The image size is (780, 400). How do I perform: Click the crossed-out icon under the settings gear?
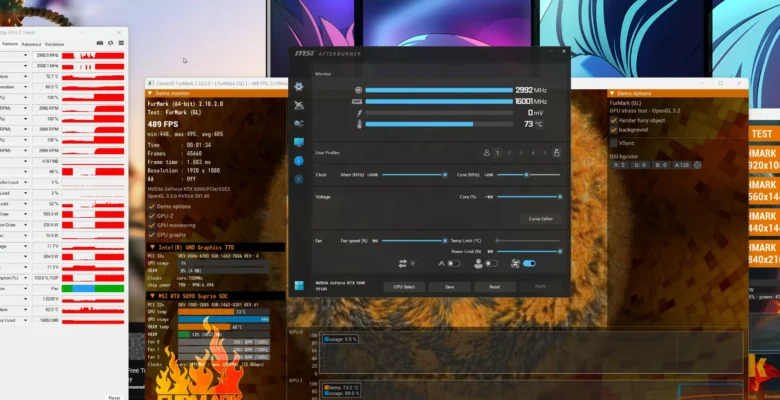click(298, 105)
